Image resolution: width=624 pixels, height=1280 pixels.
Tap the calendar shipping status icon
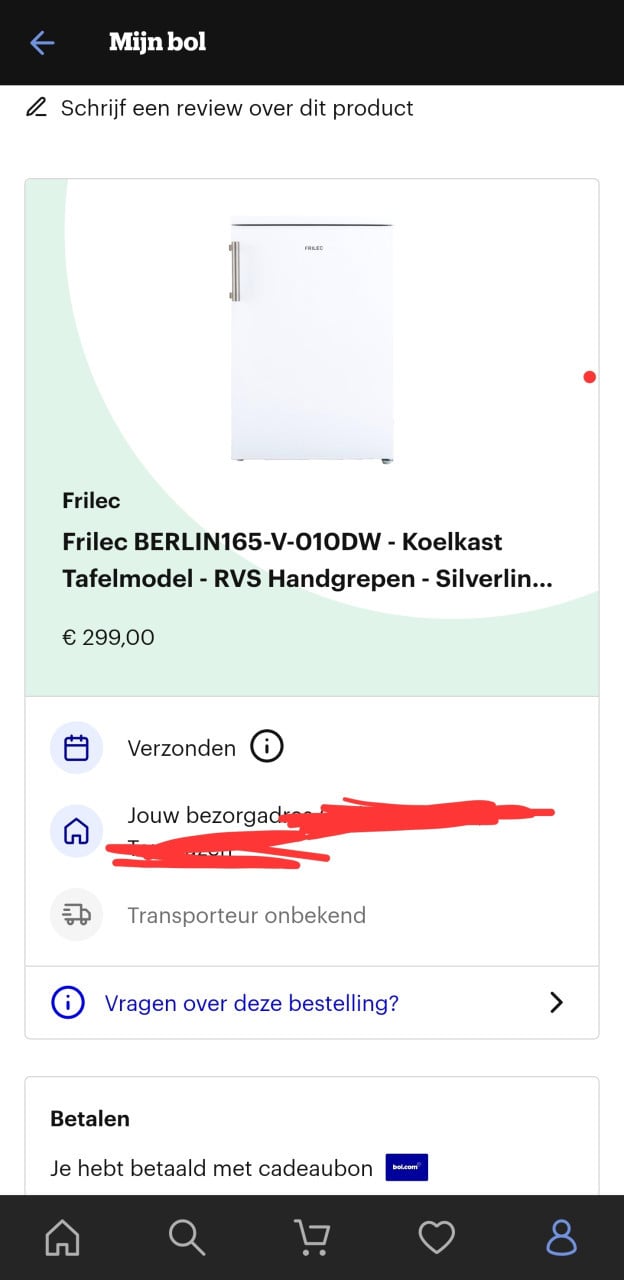point(76,748)
